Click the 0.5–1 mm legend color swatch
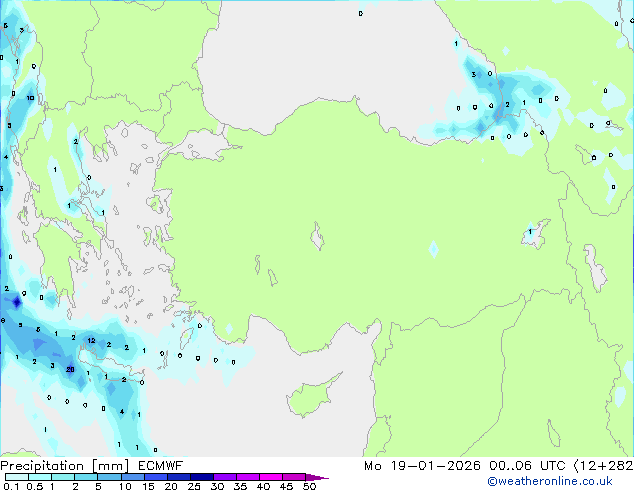The image size is (634, 490). click(x=40, y=477)
